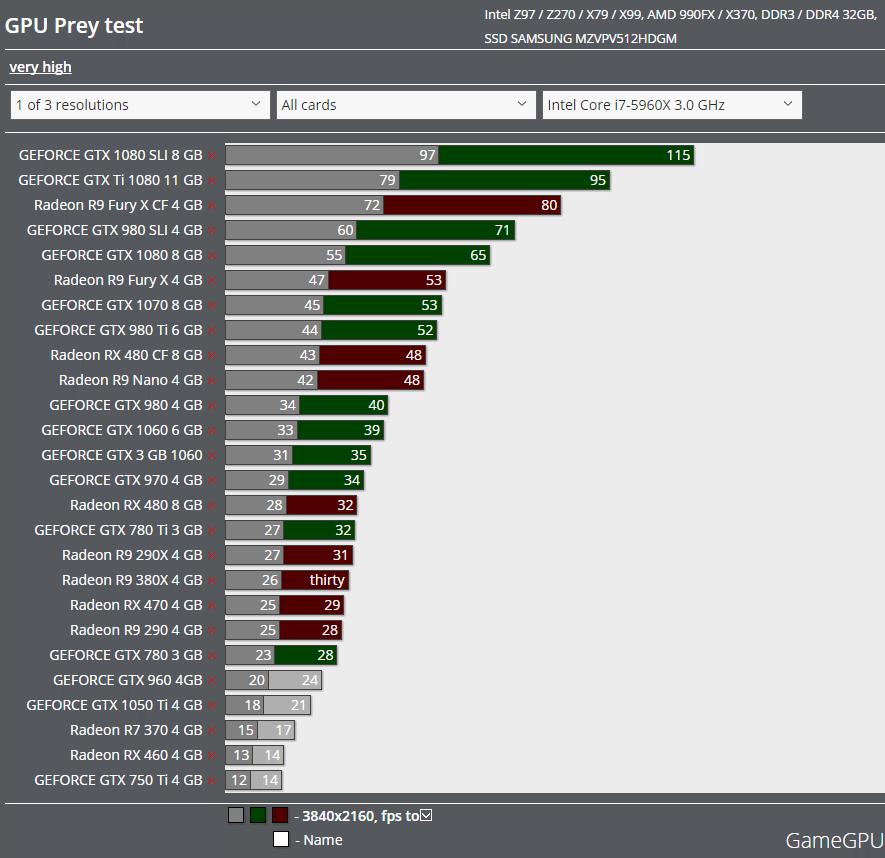Click the red X next to GTX 980 SLI

212,230
